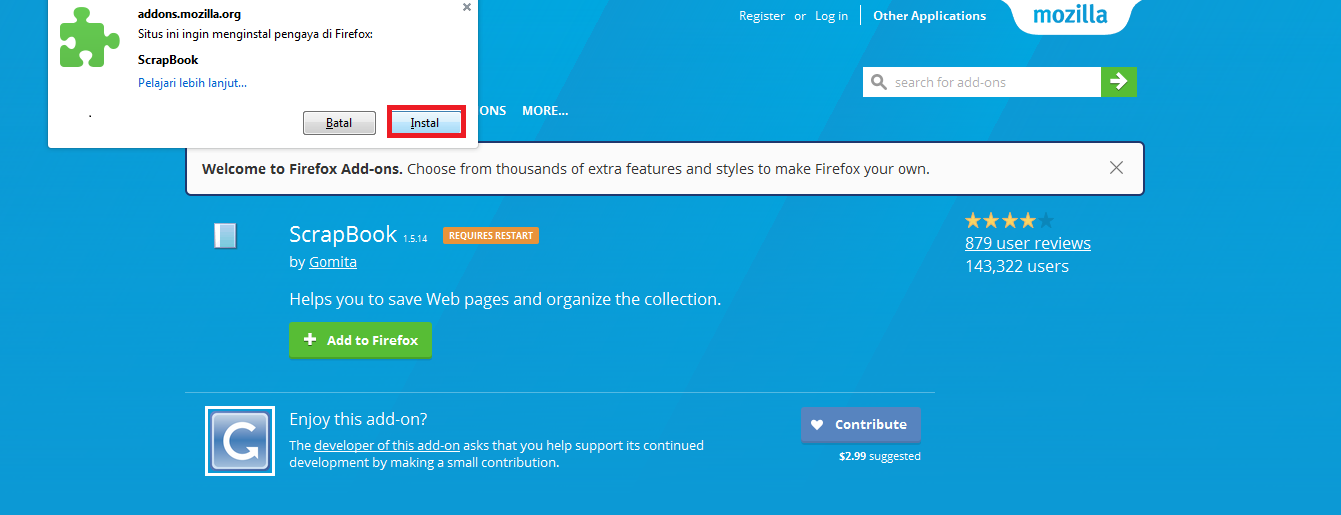Click the 143,322 users text
This screenshot has height=515, width=1341.
point(1017,266)
